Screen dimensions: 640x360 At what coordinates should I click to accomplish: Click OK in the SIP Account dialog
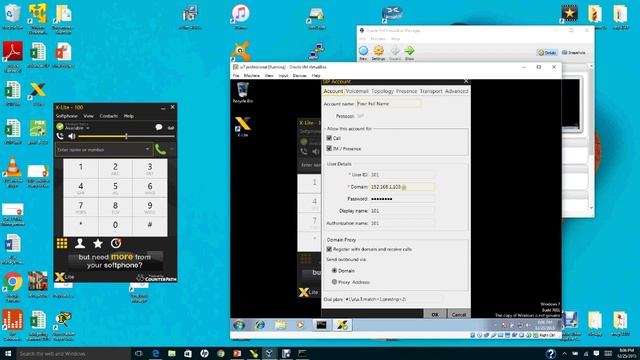(x=435, y=314)
